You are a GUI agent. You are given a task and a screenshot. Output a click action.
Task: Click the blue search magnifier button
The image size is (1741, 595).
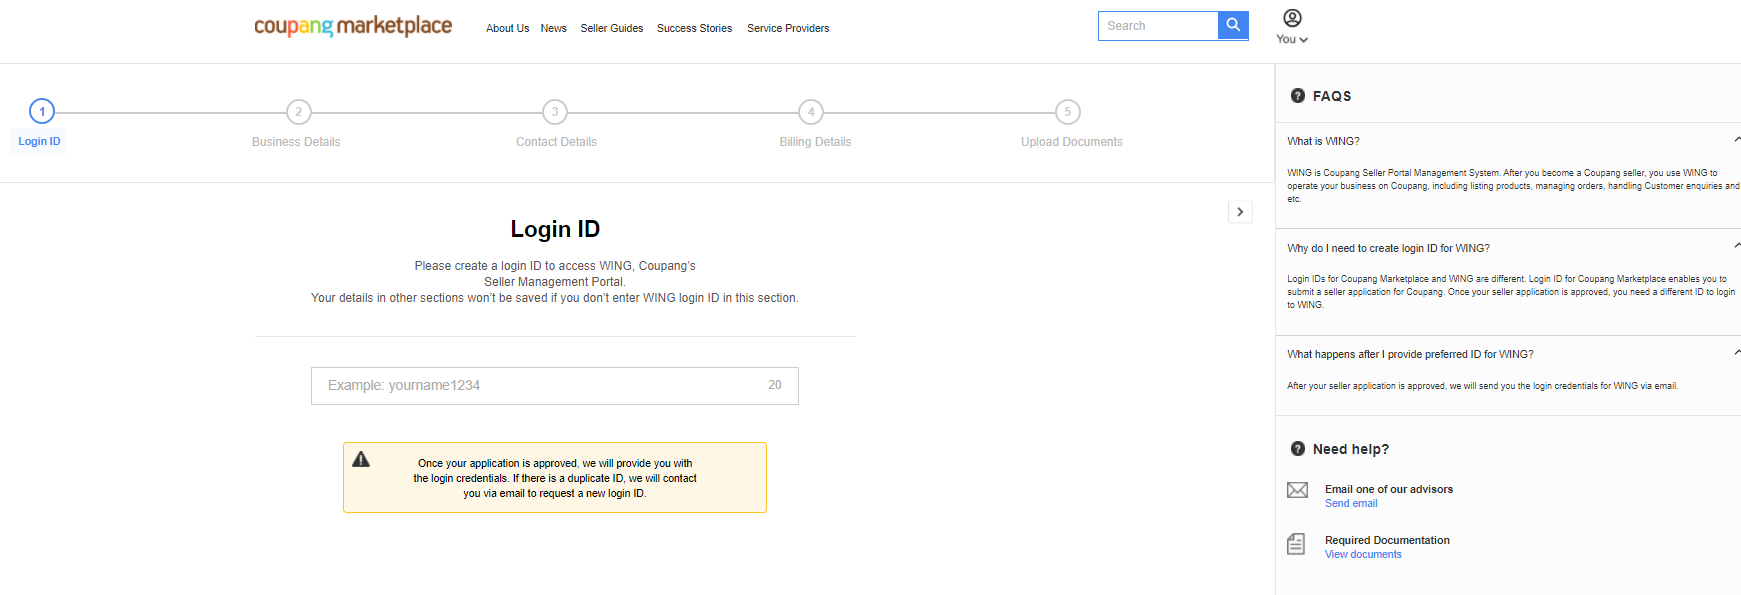tap(1233, 26)
